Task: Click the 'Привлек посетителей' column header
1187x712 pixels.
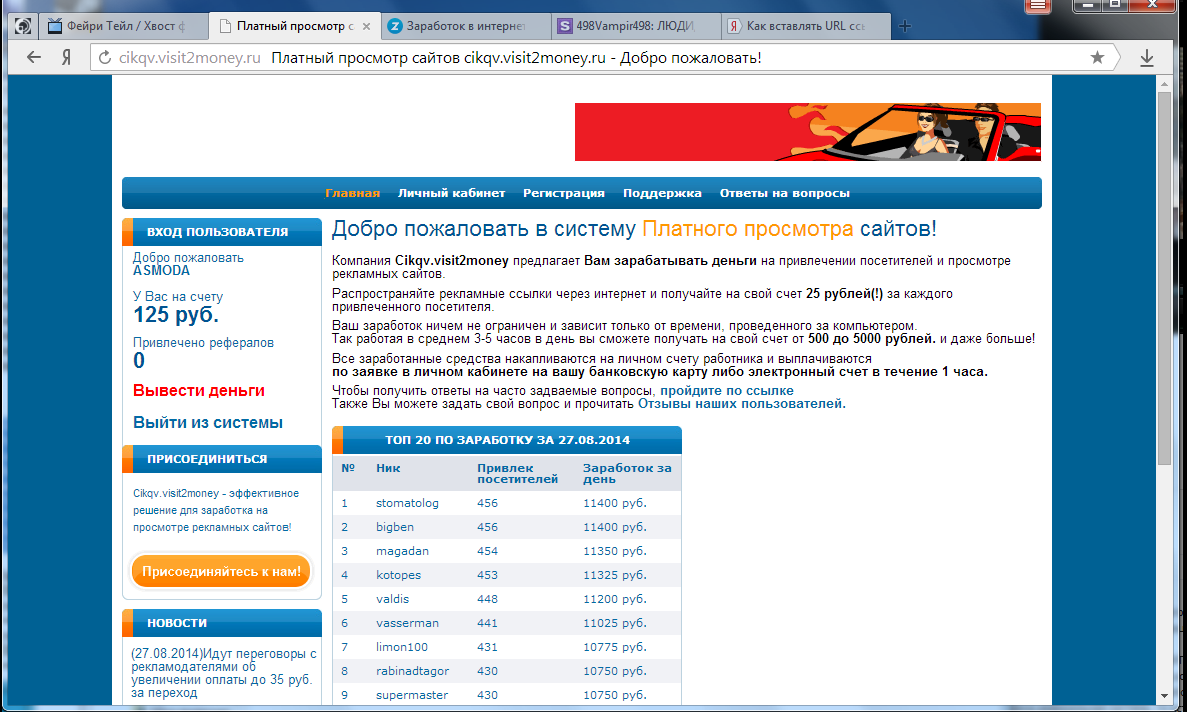Action: coord(517,474)
